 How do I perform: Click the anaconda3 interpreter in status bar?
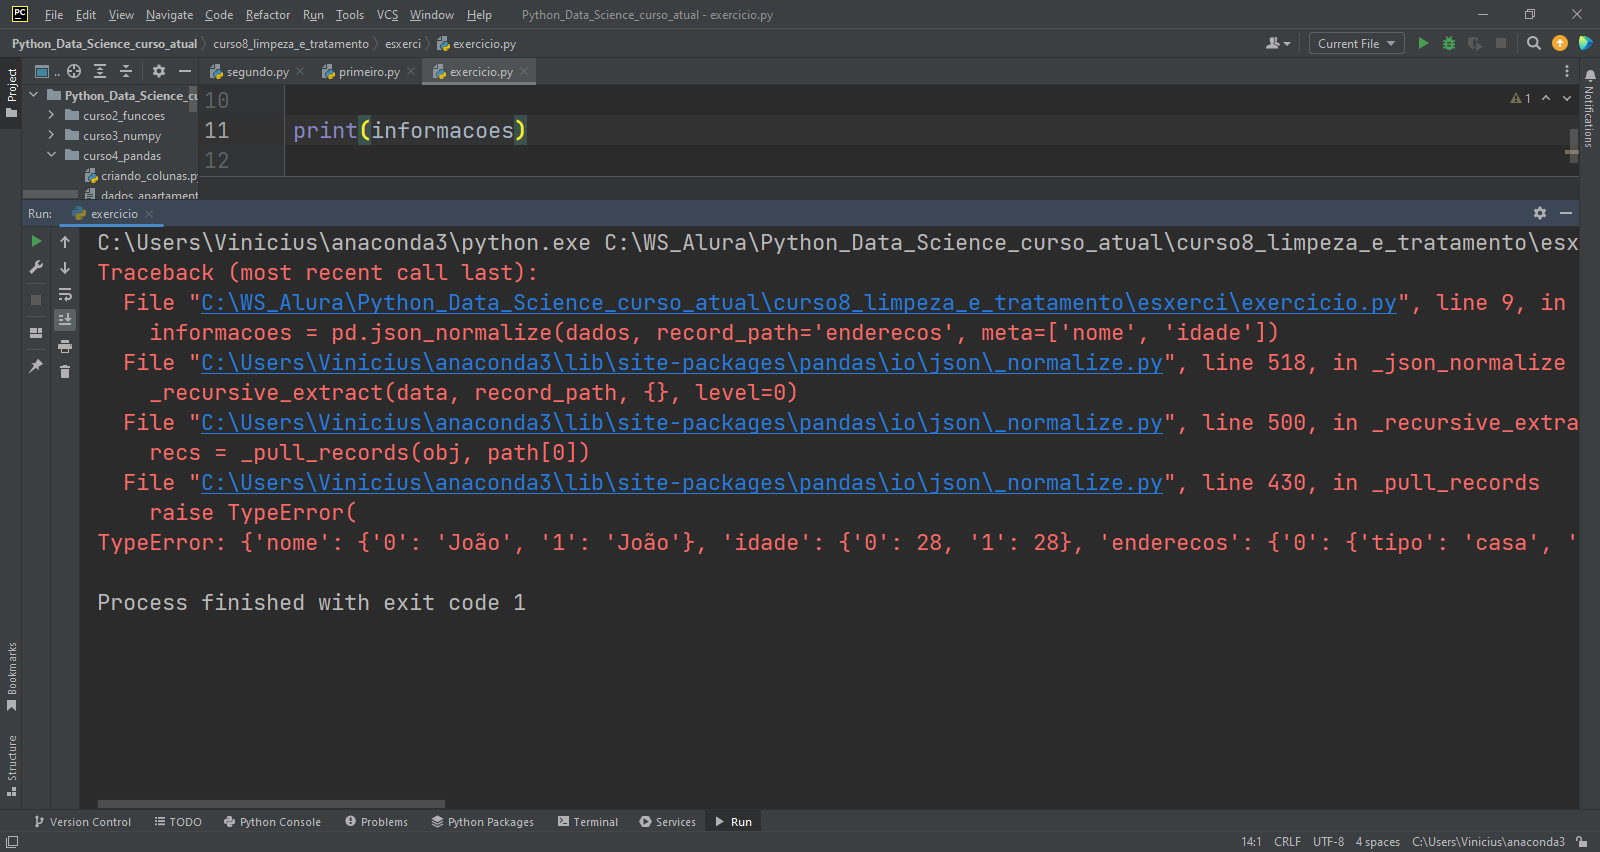[1488, 842]
